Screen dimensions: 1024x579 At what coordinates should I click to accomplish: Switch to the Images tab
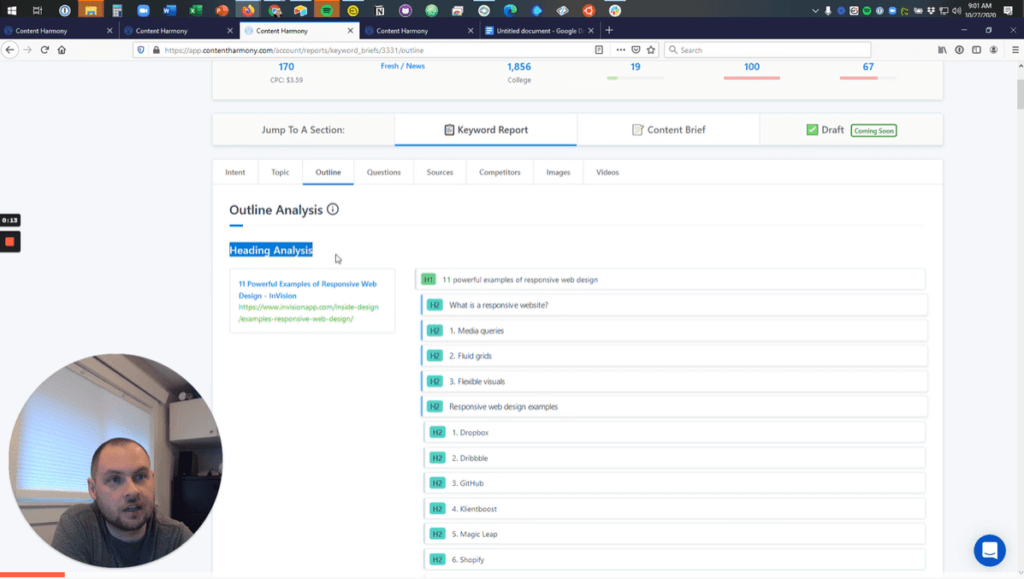558,172
